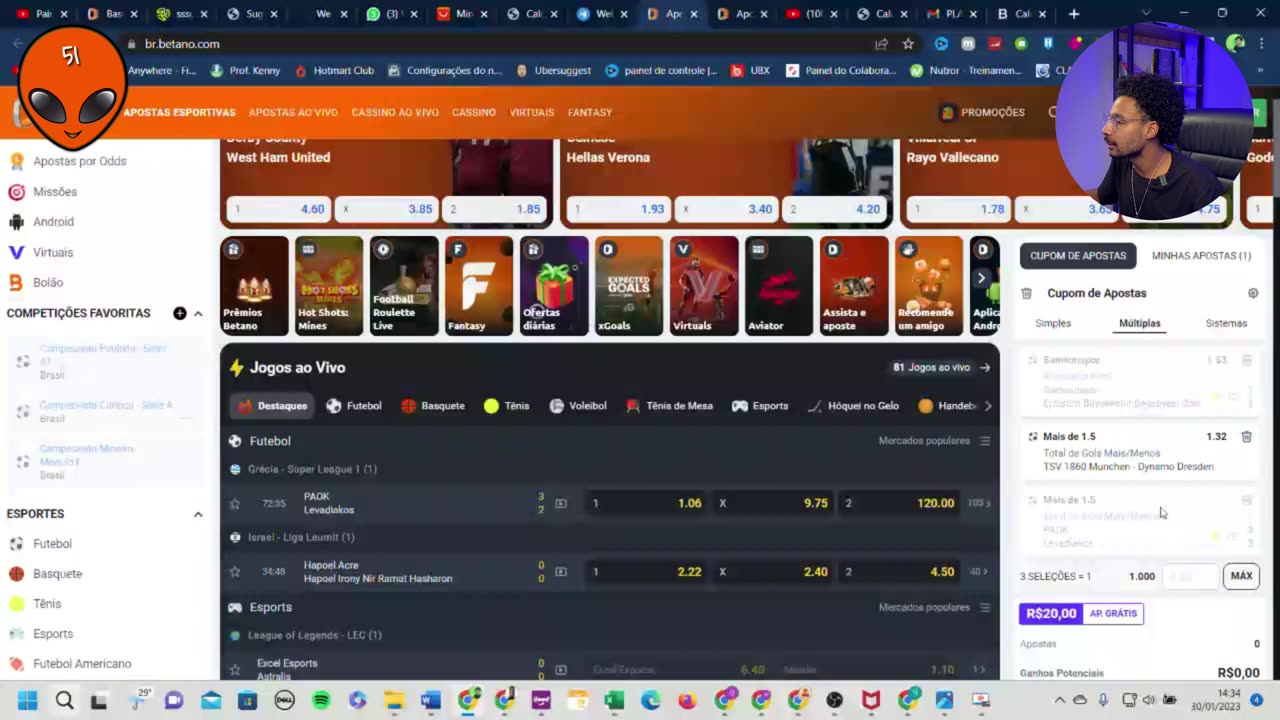Pick Hellas Verona odds 4.20

834,209
